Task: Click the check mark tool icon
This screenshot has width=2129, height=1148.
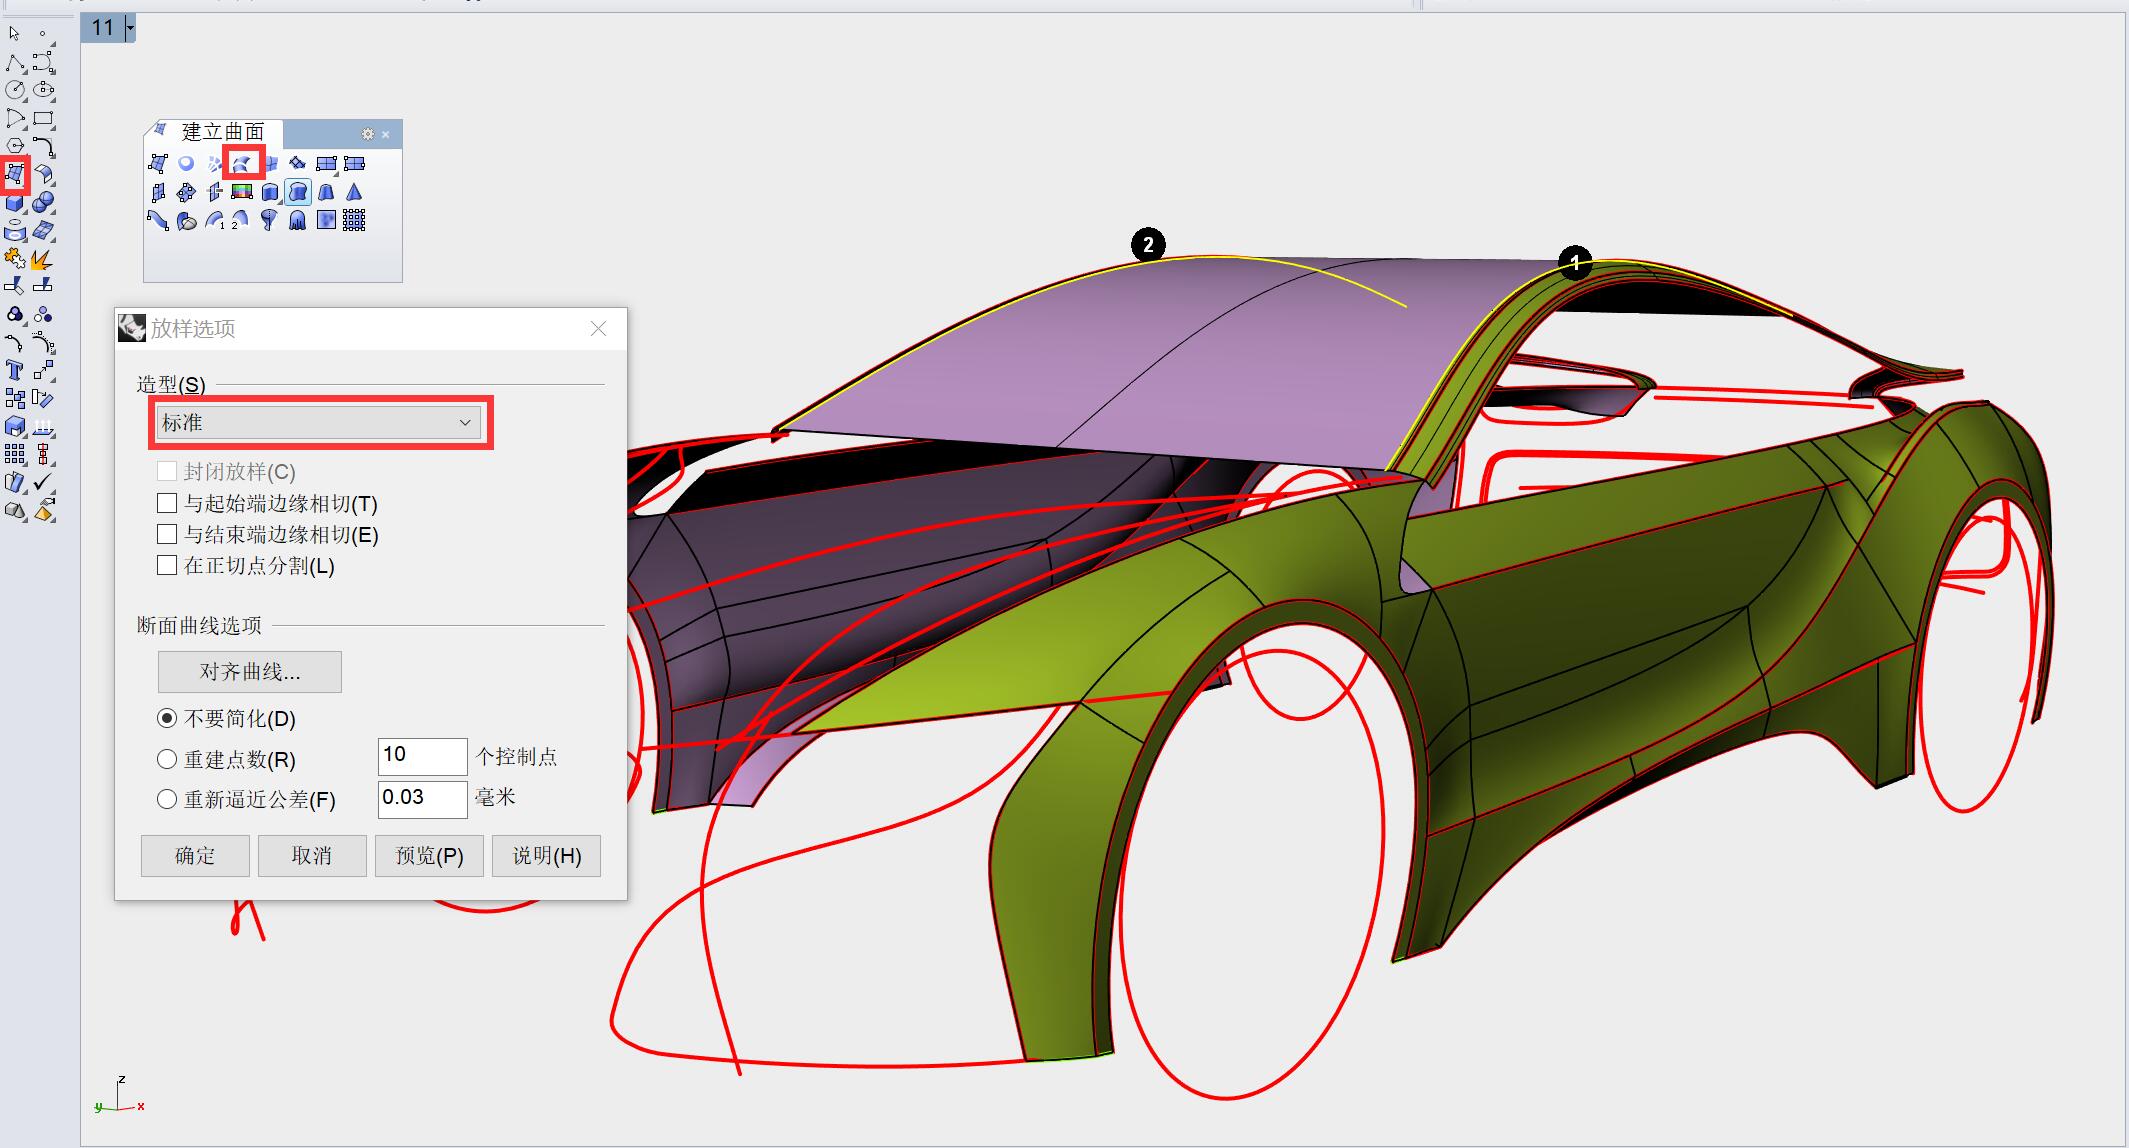Action: 43,482
